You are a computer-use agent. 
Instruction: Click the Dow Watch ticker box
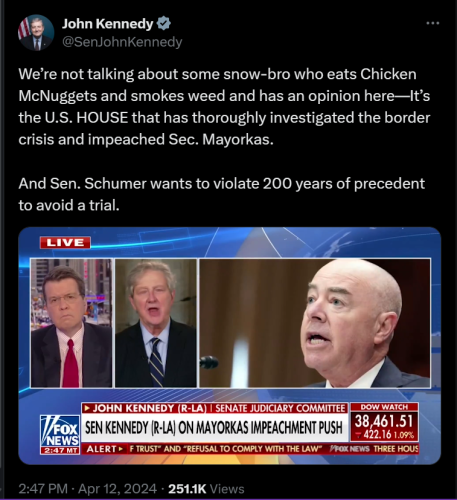tap(384, 422)
